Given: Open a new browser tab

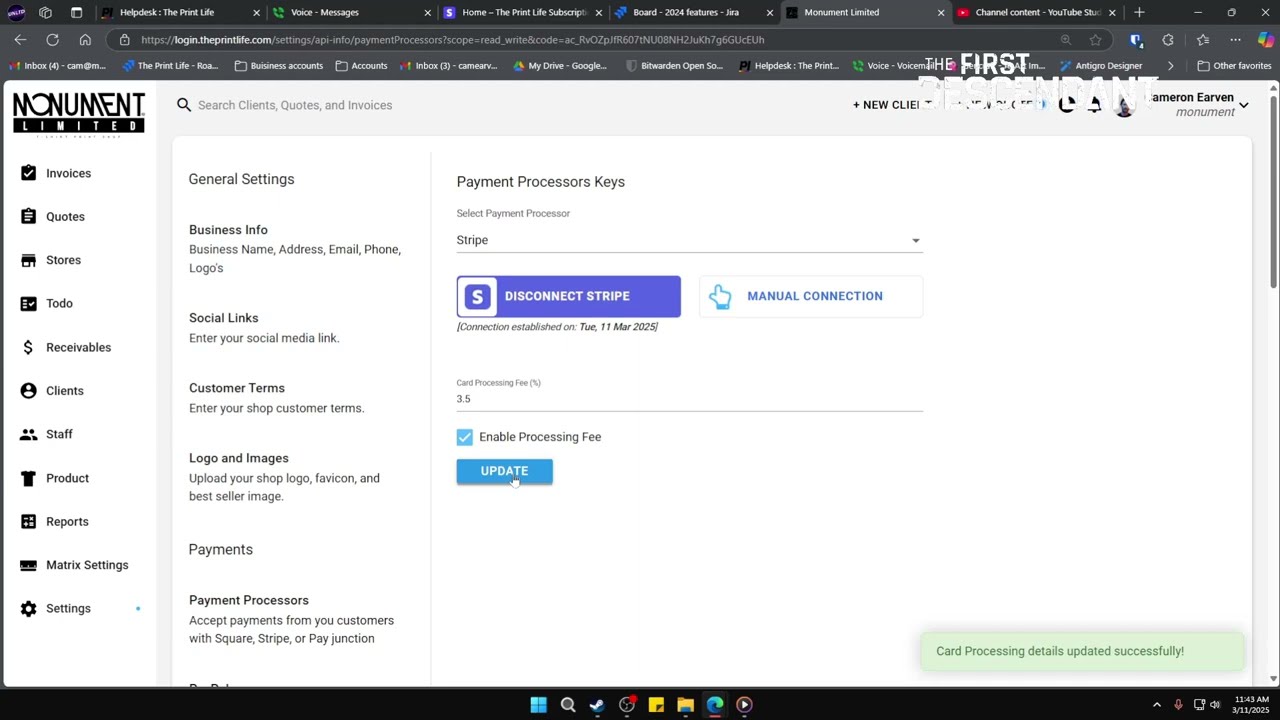Looking at the screenshot, I should [x=1139, y=12].
